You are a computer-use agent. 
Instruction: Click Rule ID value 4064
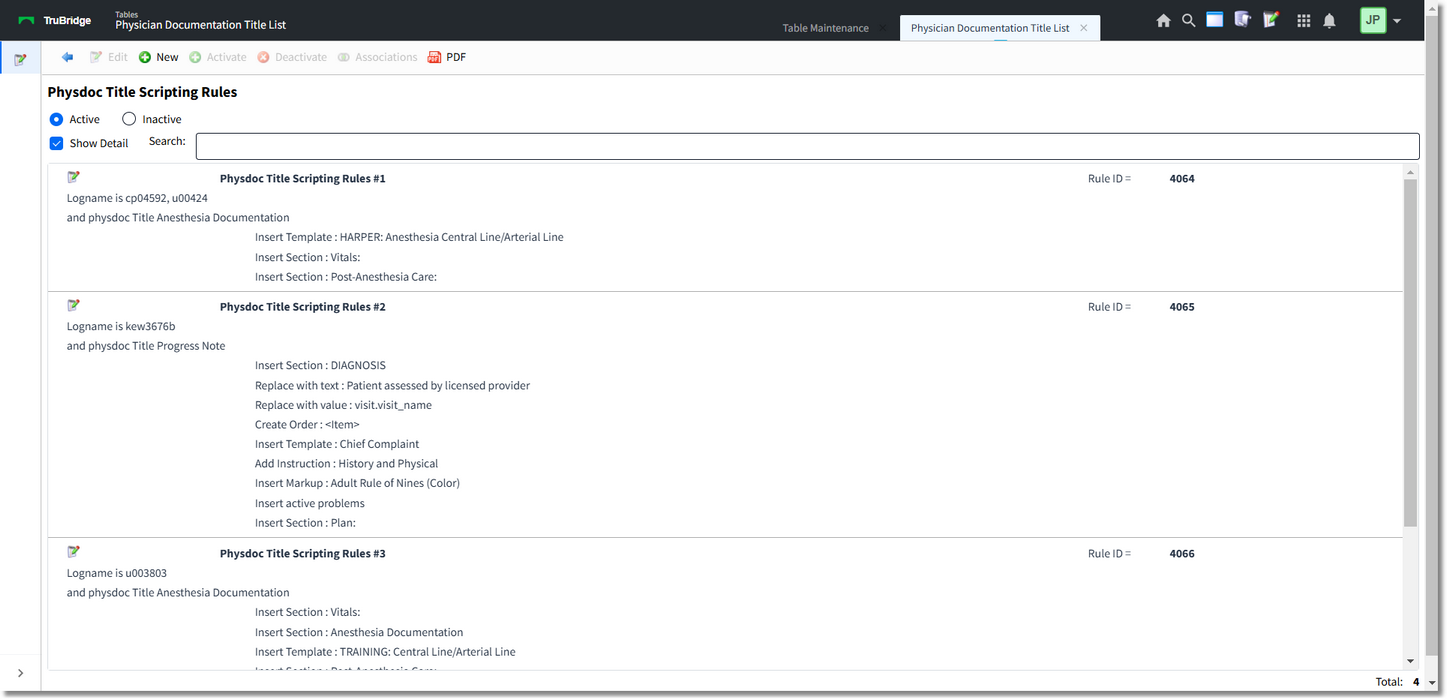click(1182, 179)
